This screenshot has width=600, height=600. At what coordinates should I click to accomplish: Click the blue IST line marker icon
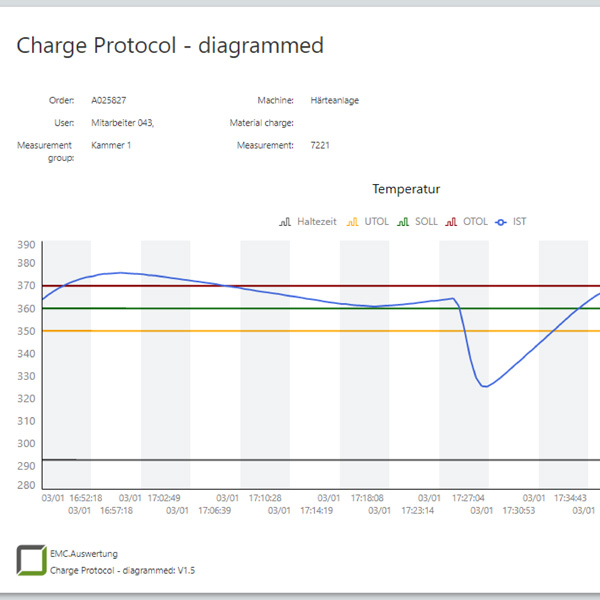(501, 221)
